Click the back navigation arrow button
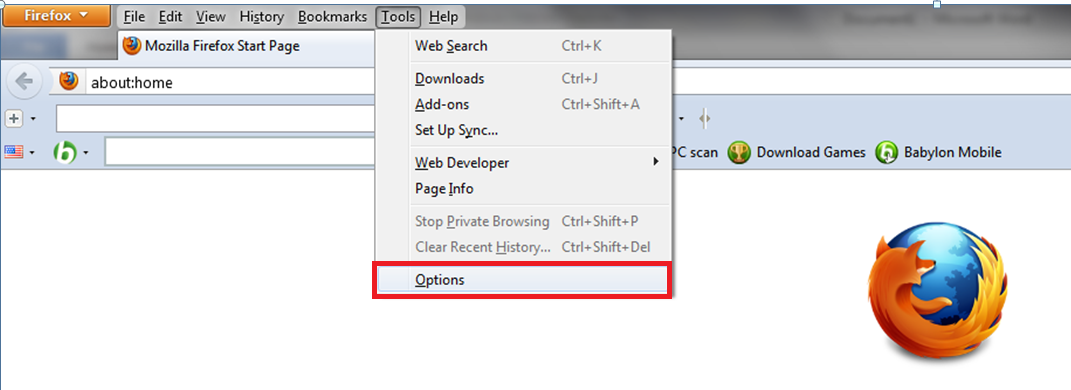The image size is (1071, 390). 24,81
